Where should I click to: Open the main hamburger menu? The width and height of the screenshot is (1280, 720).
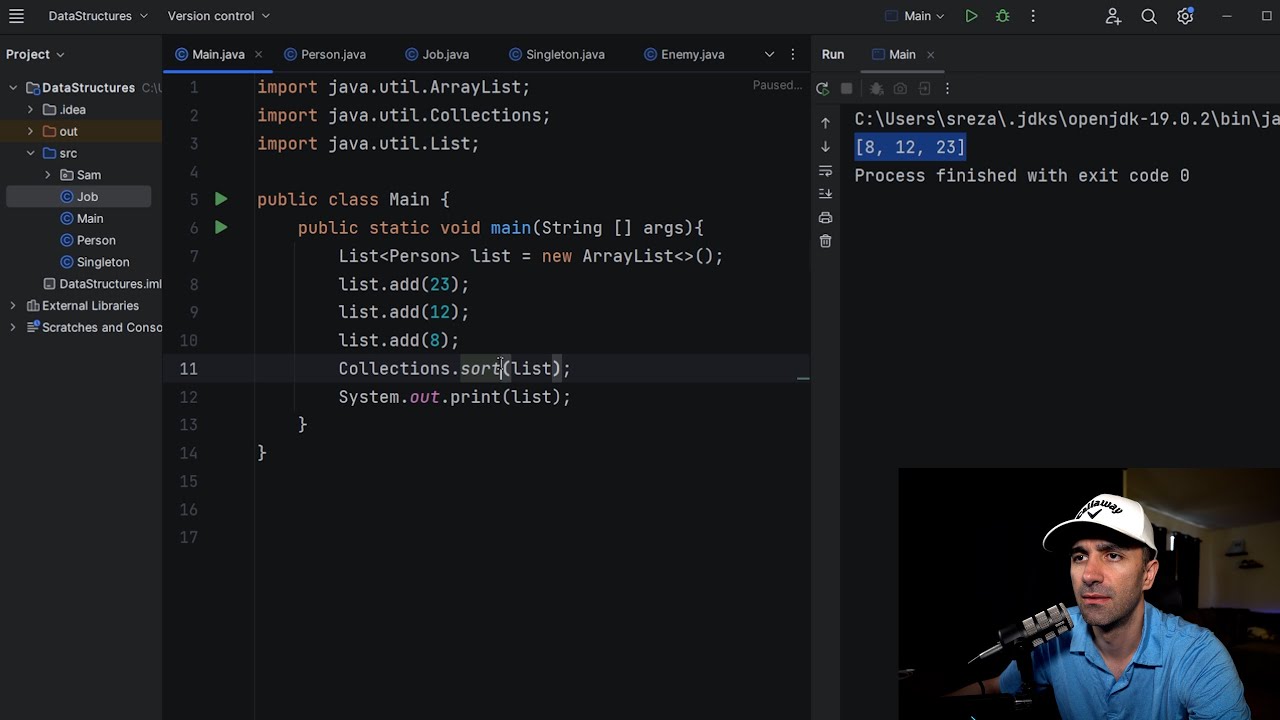pyautogui.click(x=16, y=16)
